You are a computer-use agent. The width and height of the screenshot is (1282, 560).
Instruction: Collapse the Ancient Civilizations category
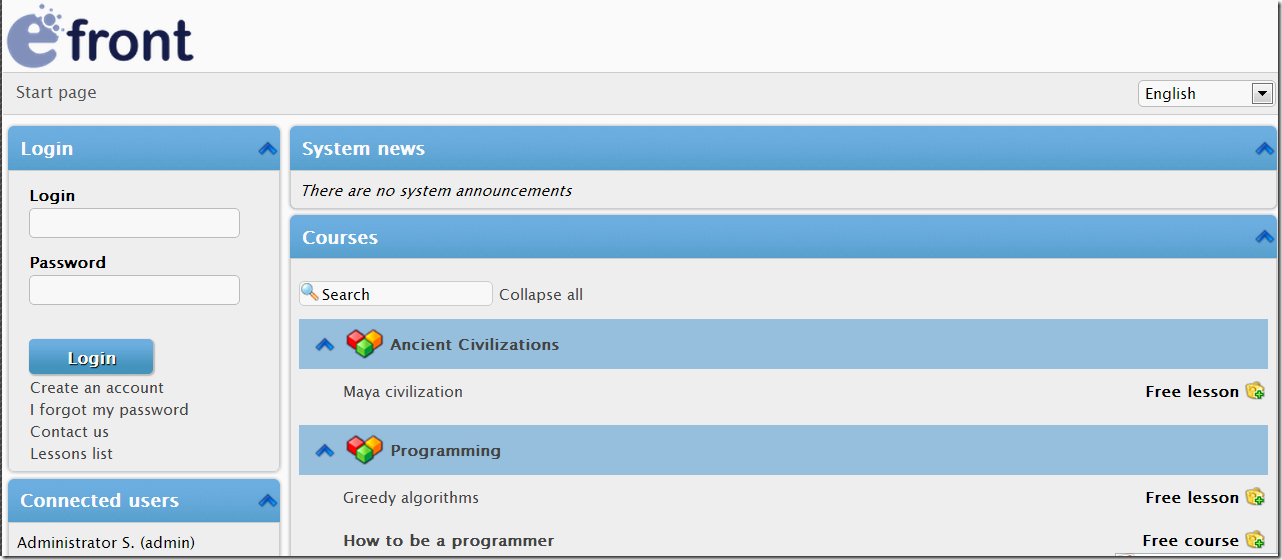coord(324,345)
